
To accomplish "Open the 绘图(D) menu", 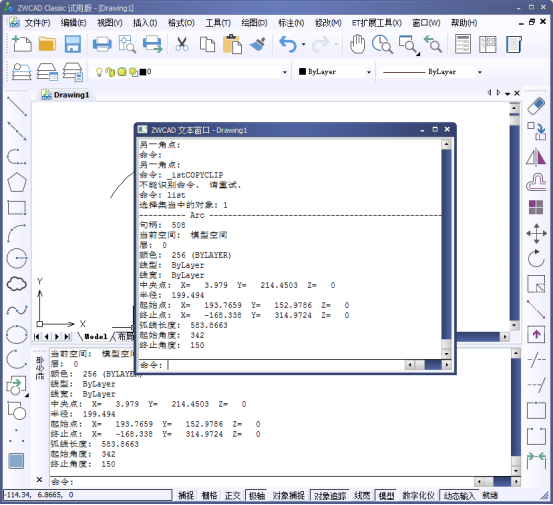I will pos(254,23).
